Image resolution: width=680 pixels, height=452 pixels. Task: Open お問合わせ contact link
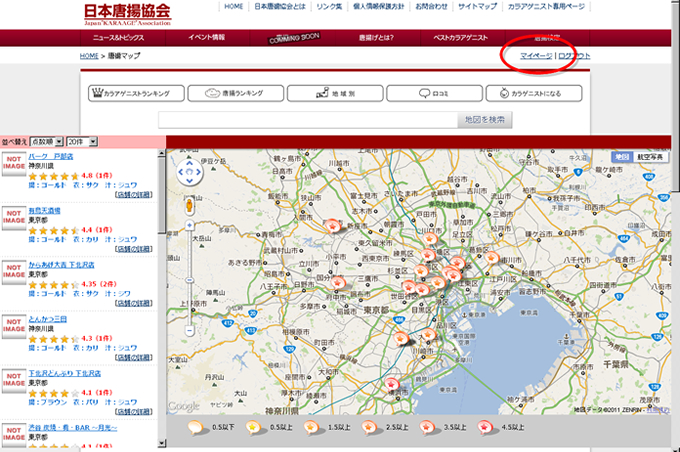tap(432, 7)
